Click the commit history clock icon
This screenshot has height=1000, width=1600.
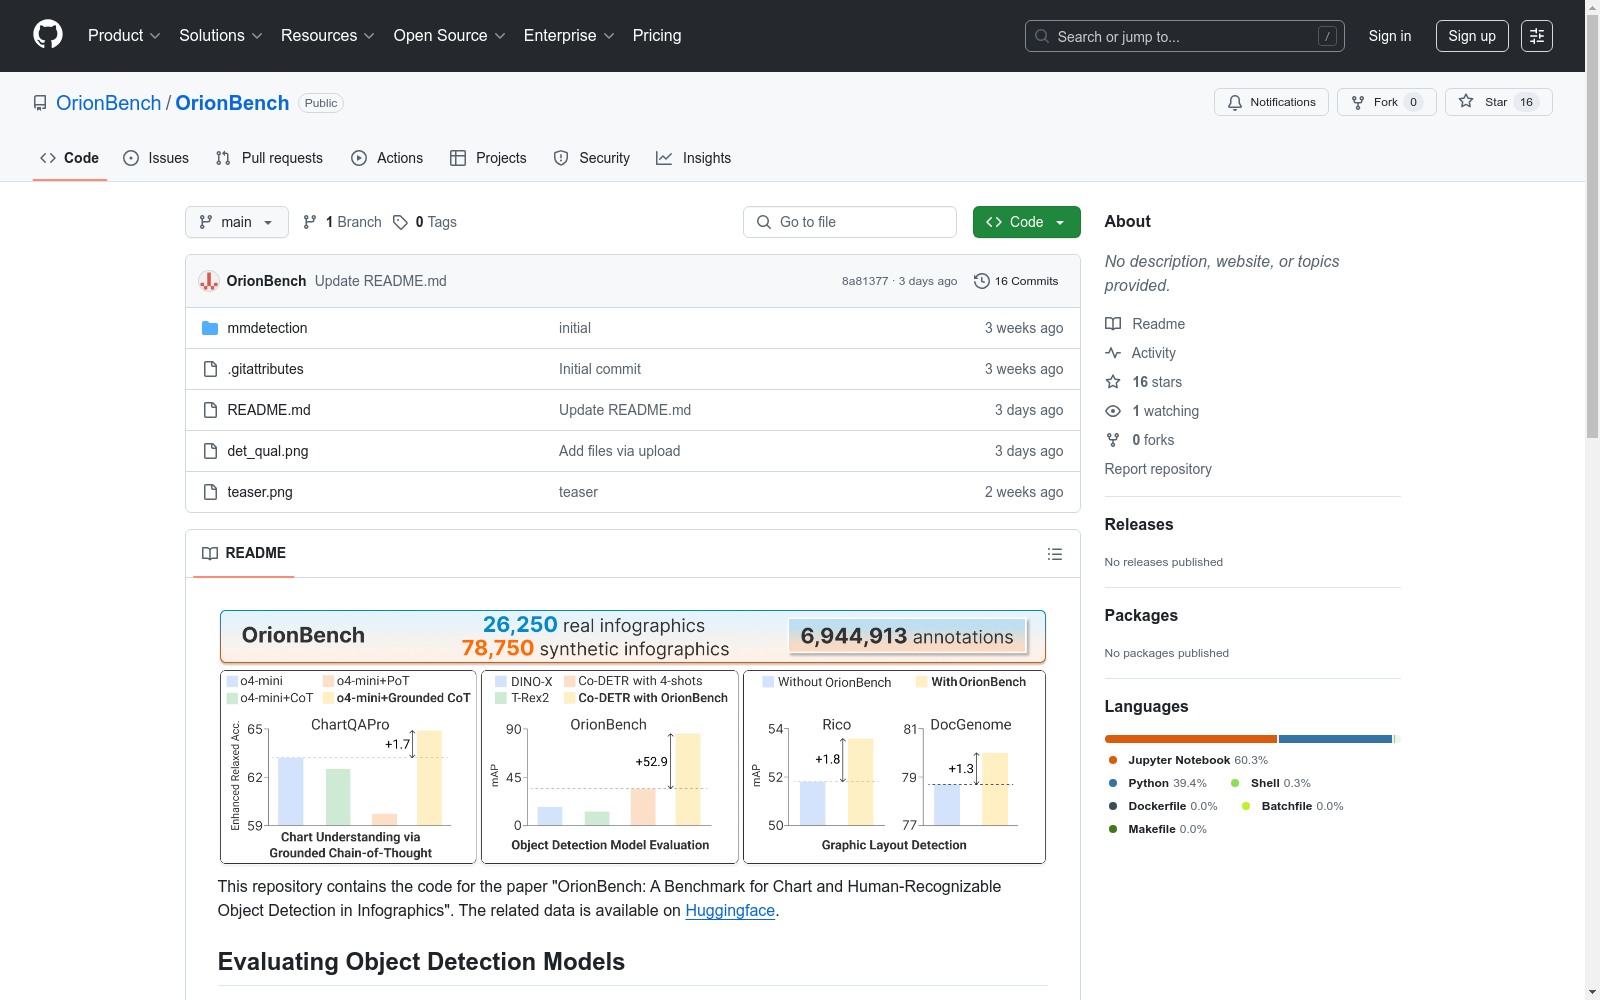coord(982,281)
